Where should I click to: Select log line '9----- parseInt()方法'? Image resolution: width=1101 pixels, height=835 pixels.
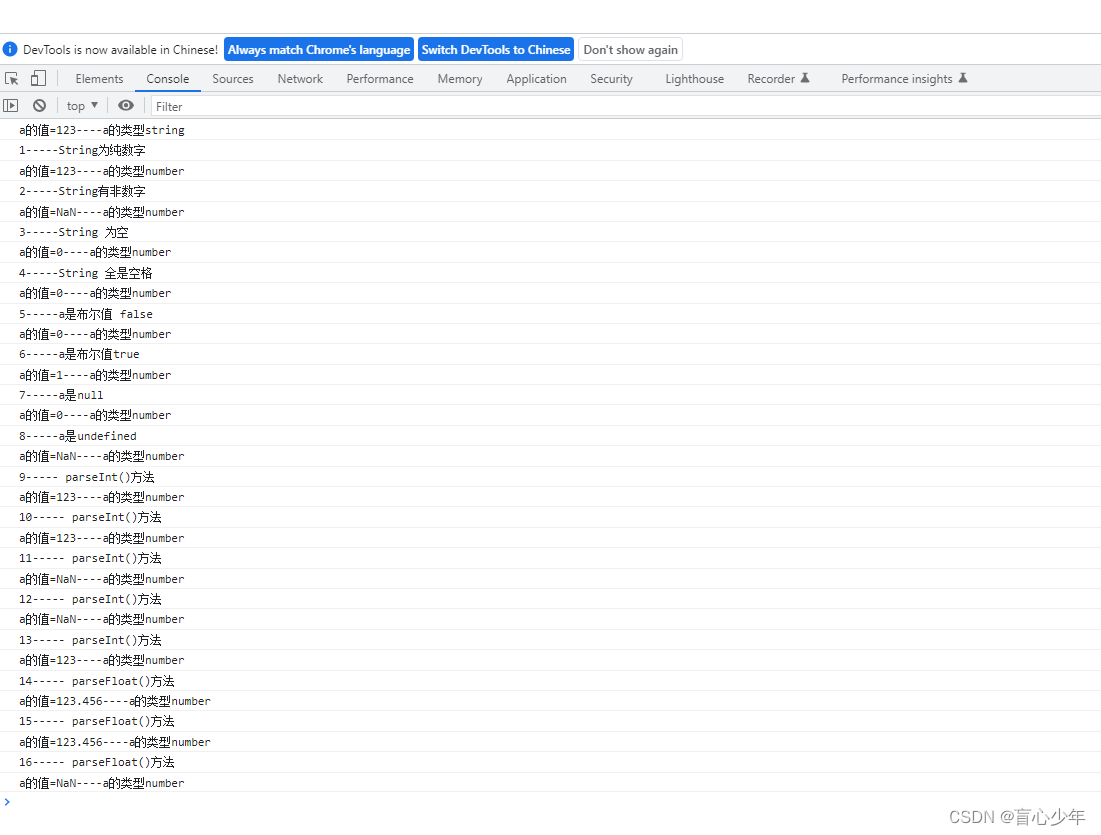[87, 477]
